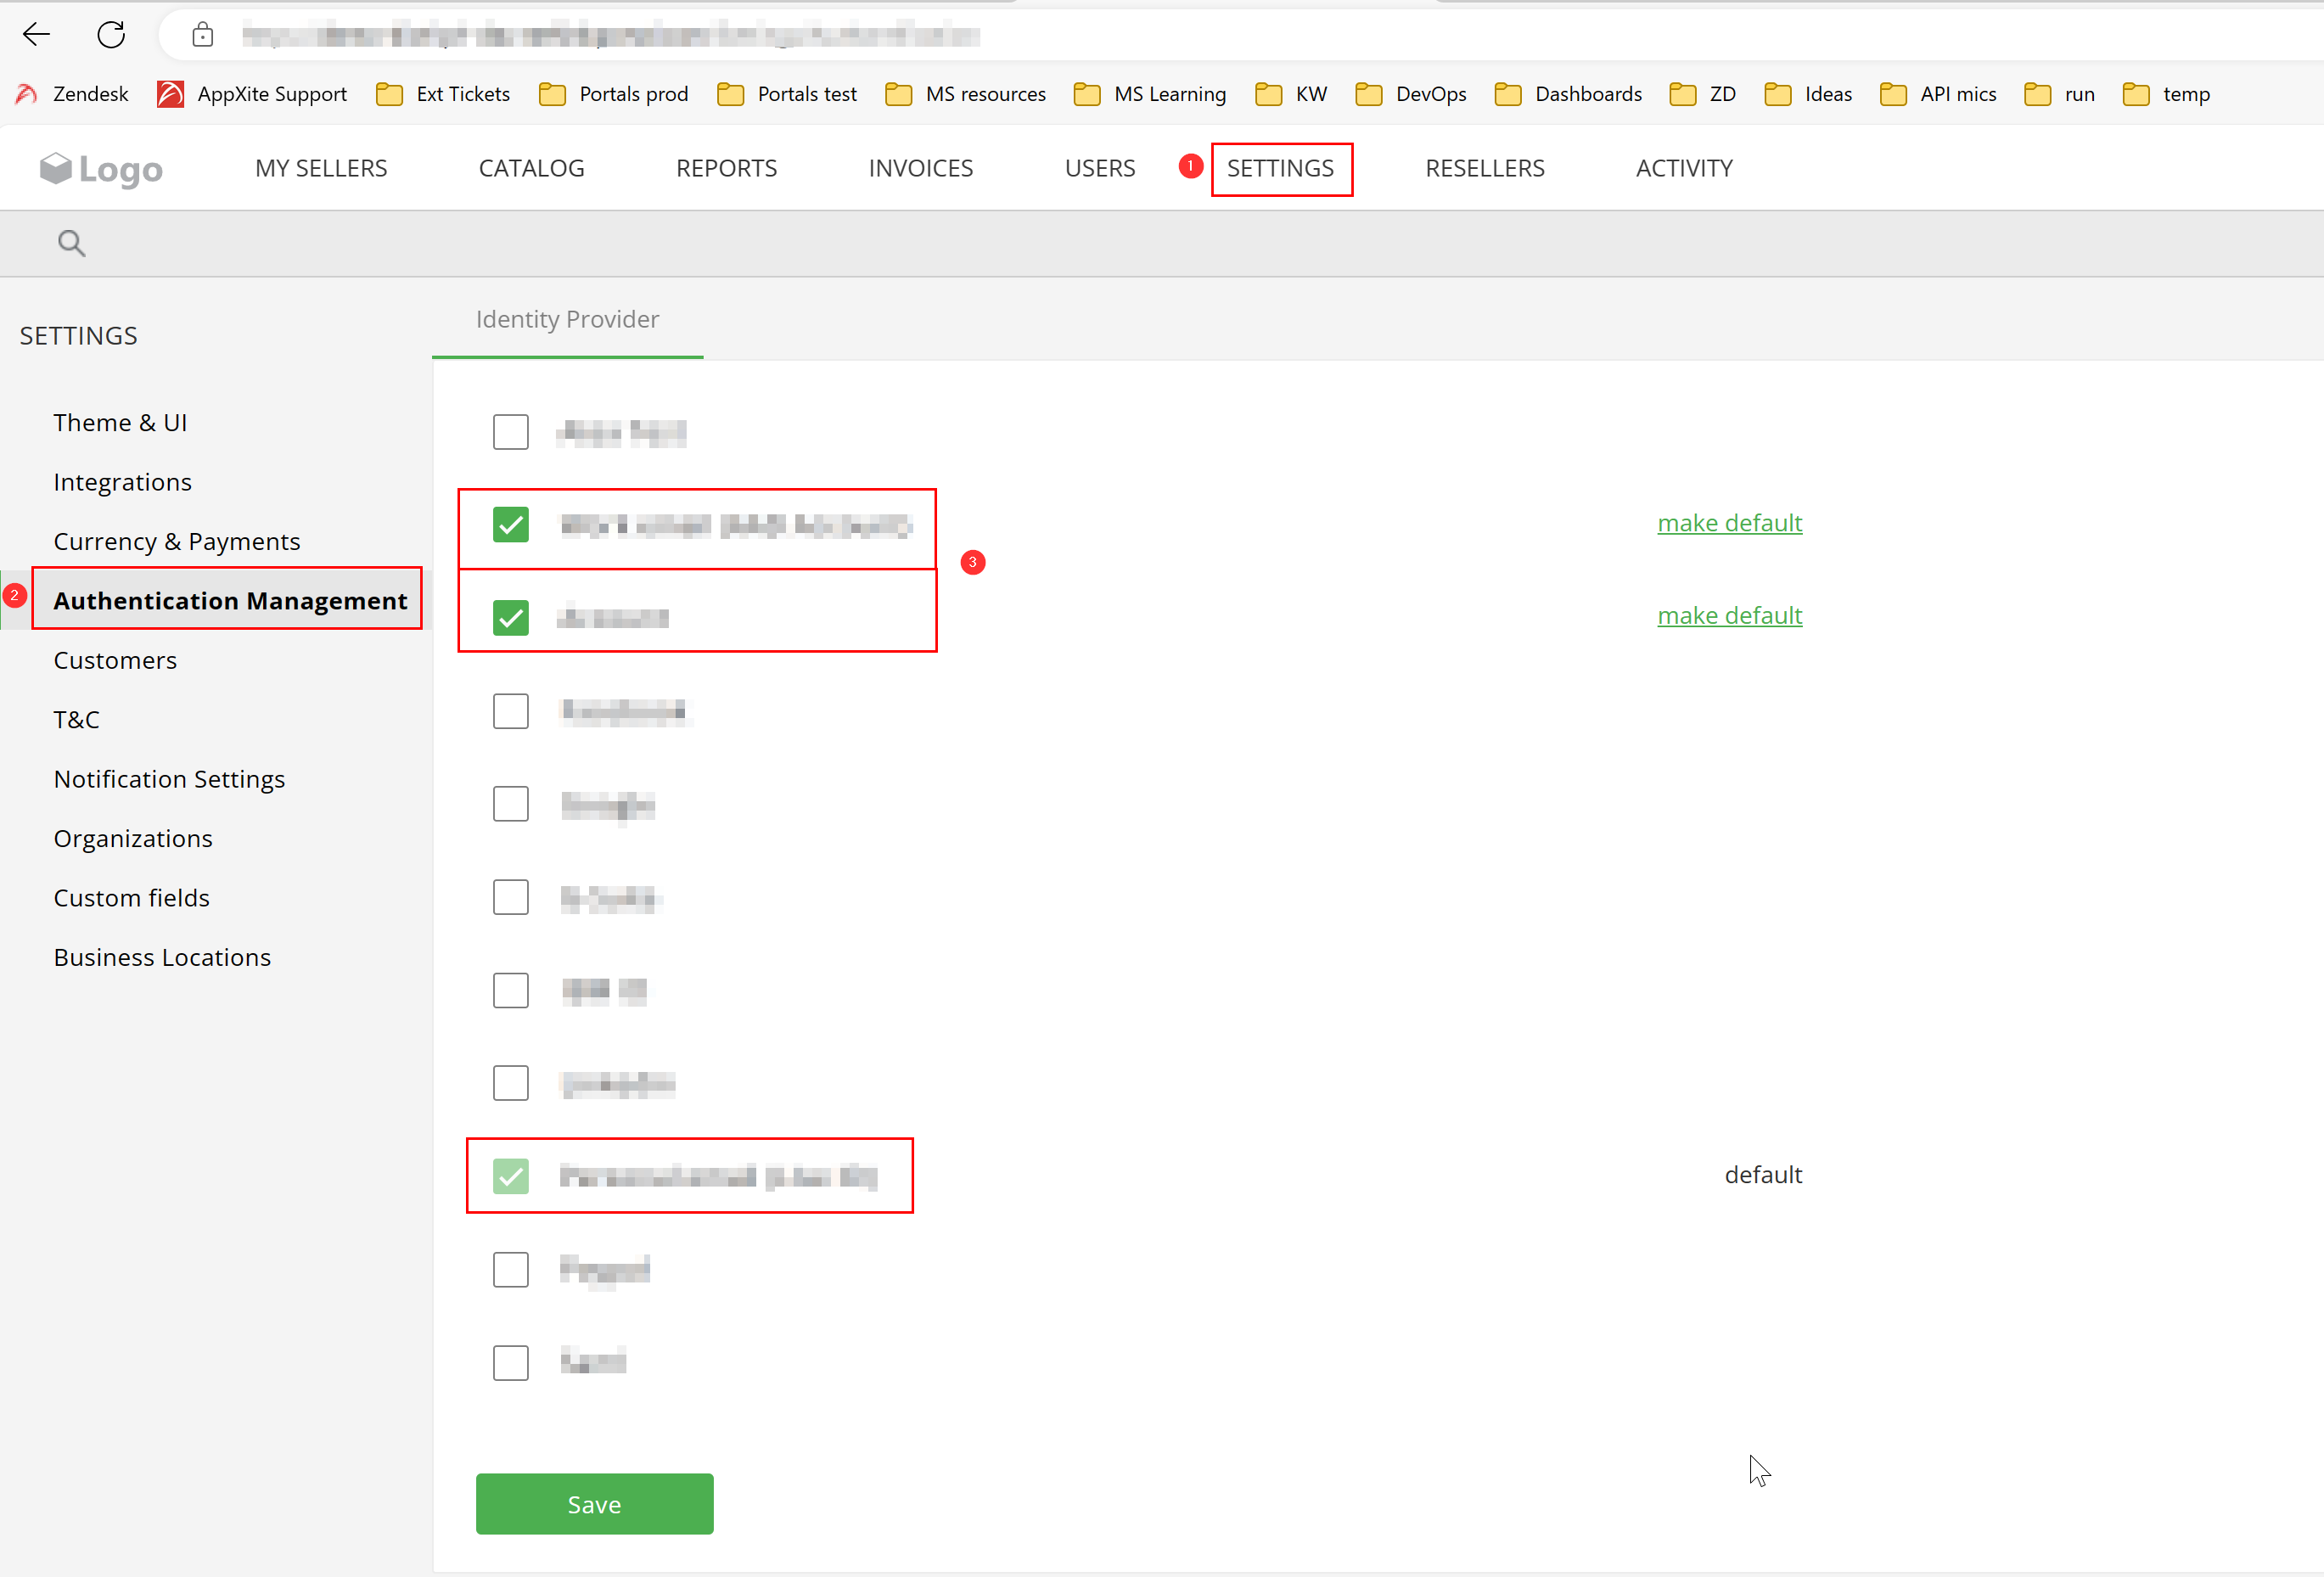This screenshot has height=1577, width=2324.
Task: Click the browser back arrow
Action: 36,34
